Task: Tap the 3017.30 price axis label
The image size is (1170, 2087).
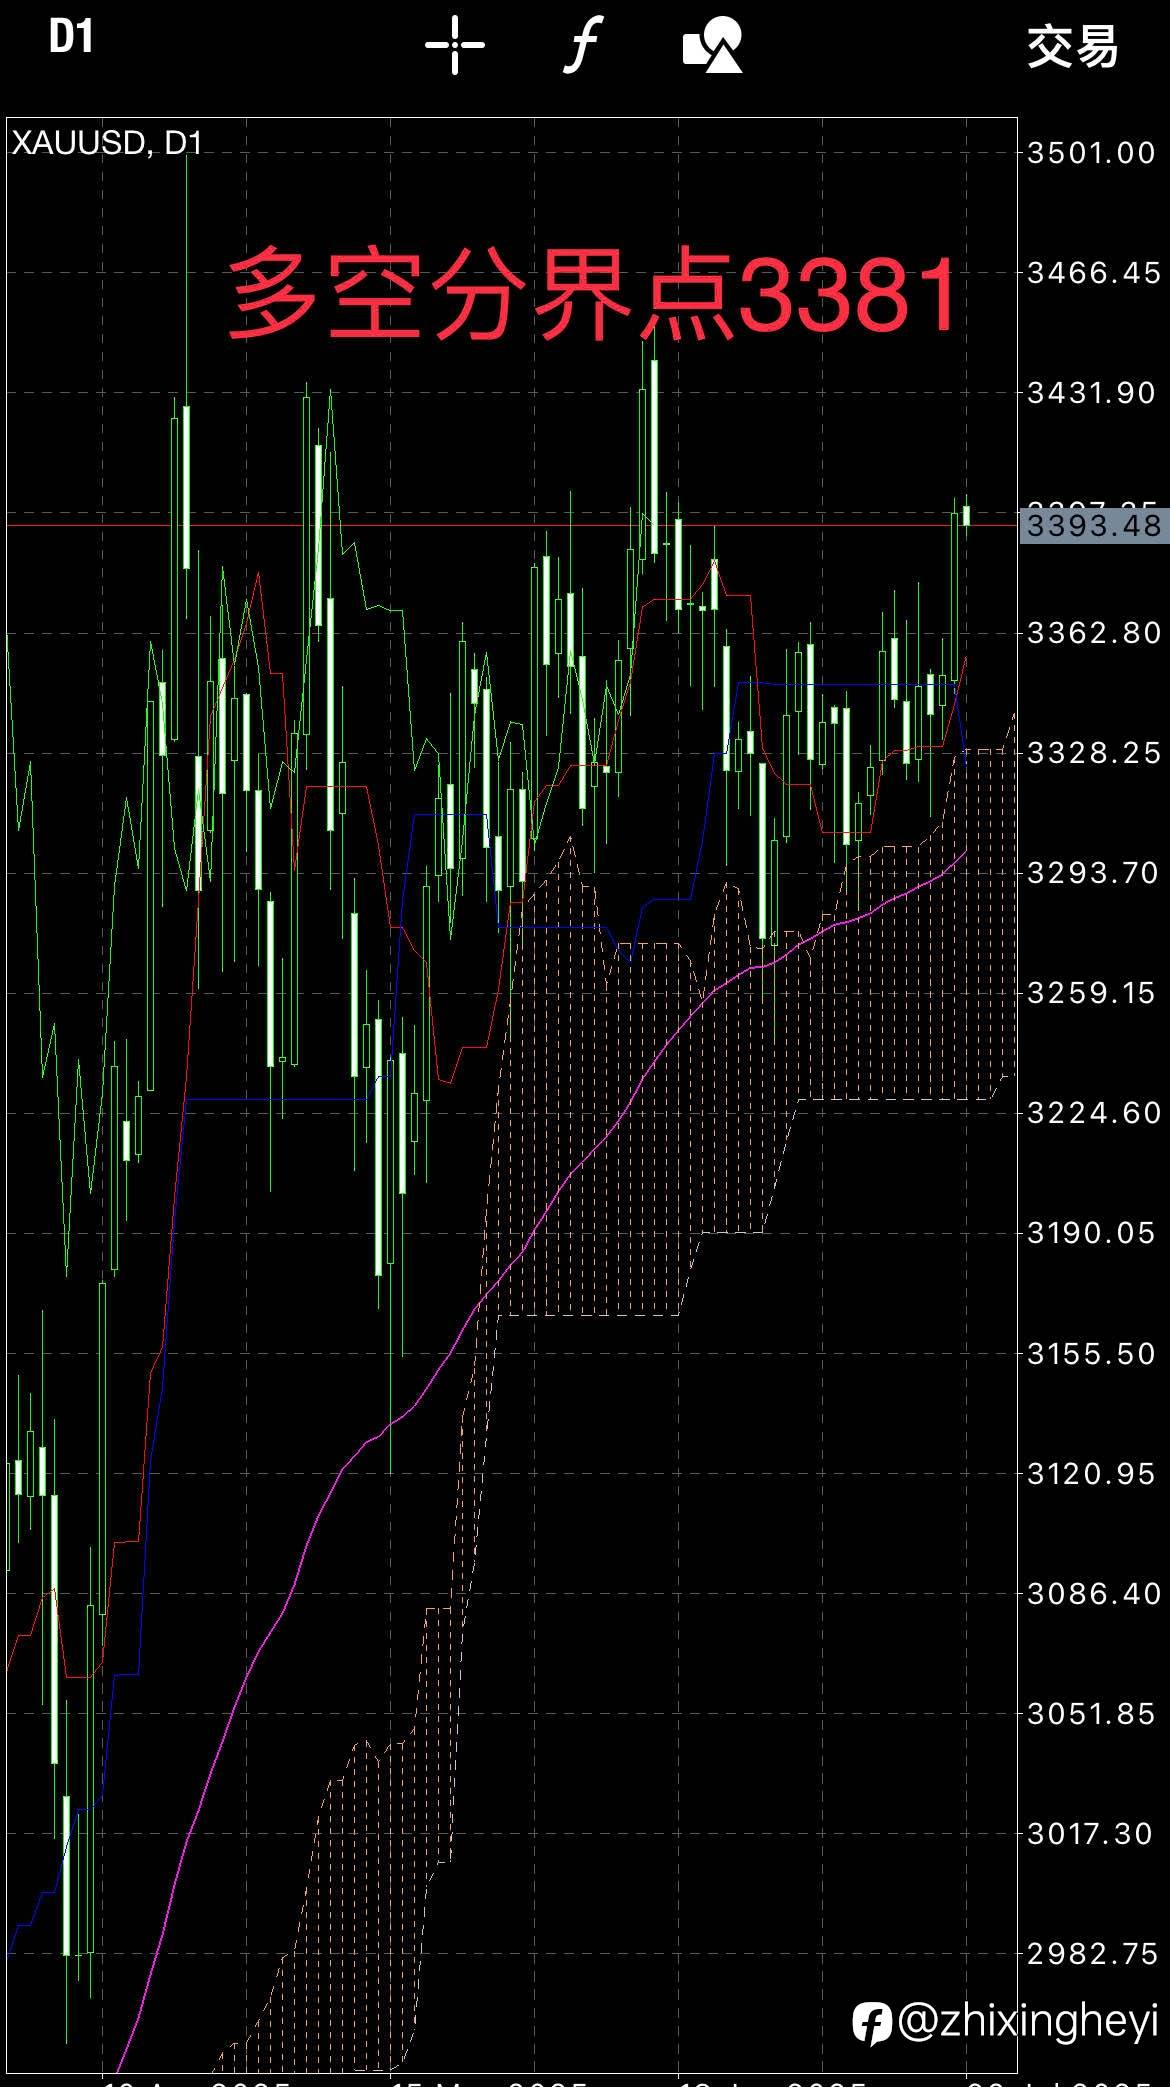Action: point(1089,1834)
